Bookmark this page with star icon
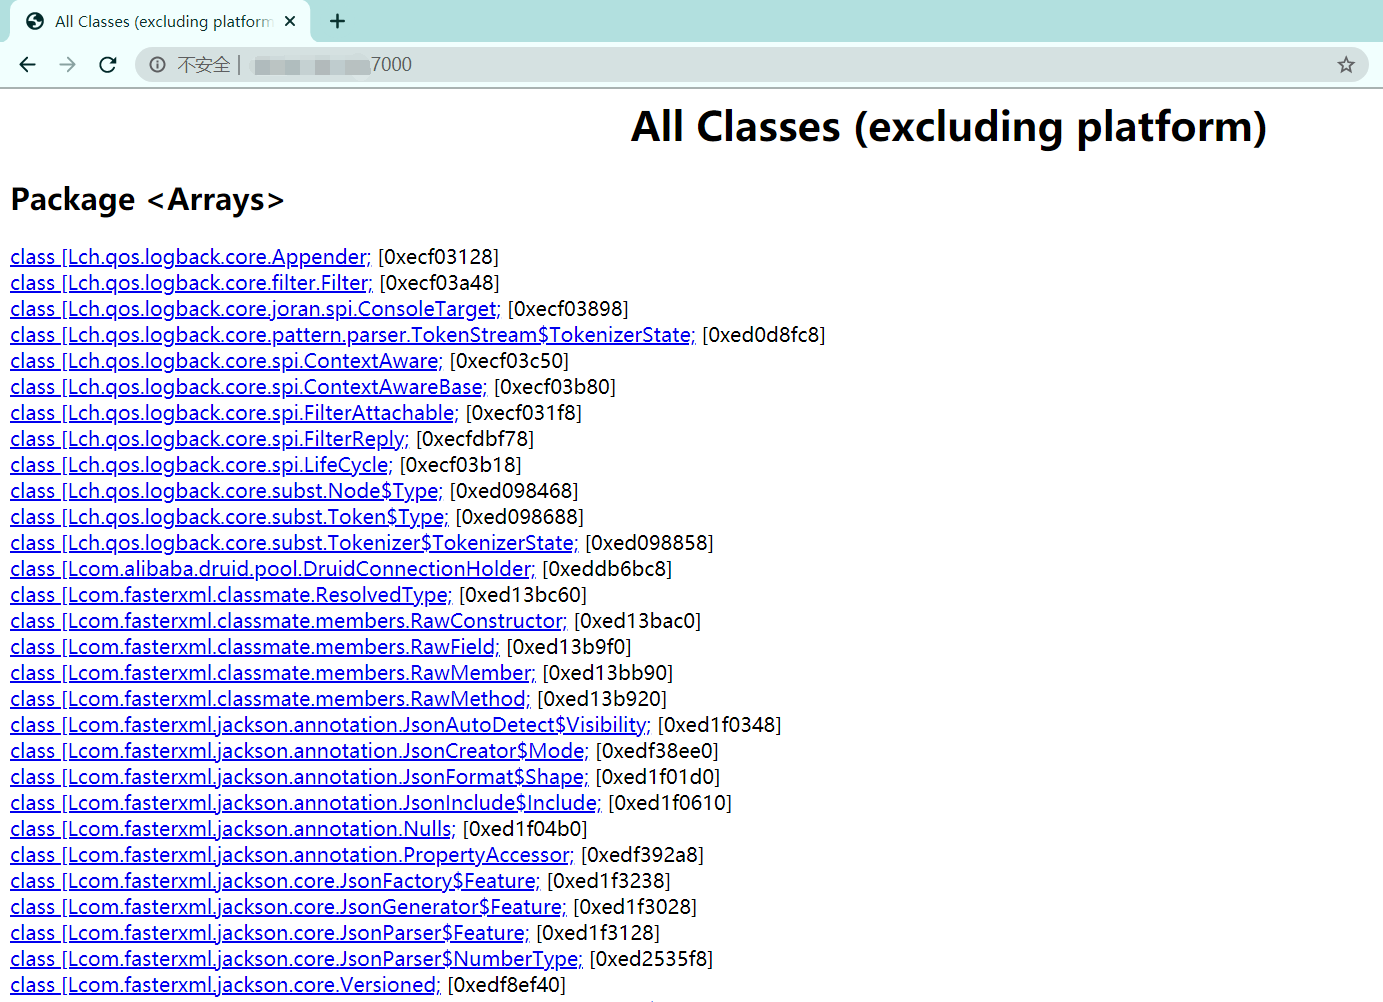This screenshot has width=1383, height=1002. [x=1346, y=65]
